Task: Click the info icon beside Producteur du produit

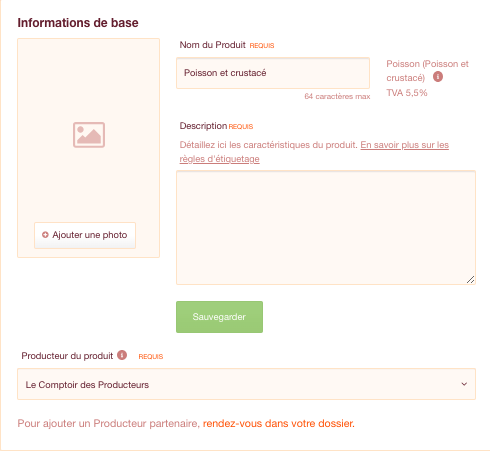Action: (122, 355)
